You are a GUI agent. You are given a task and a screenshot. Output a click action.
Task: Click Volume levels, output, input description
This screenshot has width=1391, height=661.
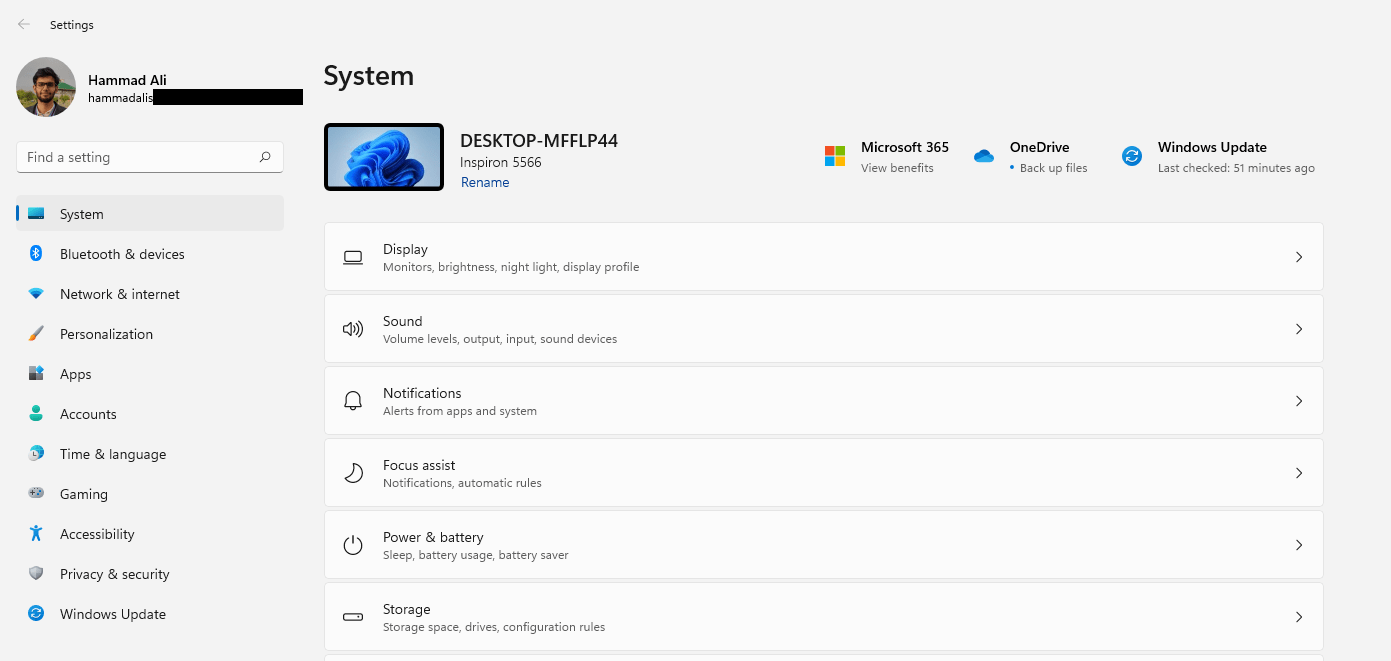coord(500,339)
